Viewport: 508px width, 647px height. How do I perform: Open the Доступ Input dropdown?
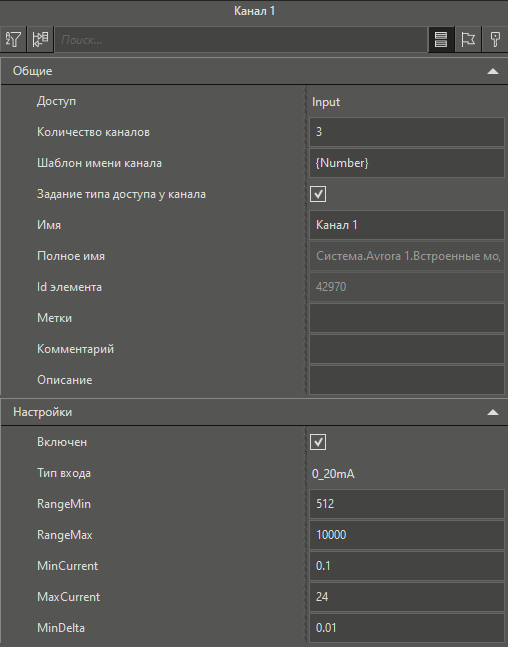[x=407, y=102]
